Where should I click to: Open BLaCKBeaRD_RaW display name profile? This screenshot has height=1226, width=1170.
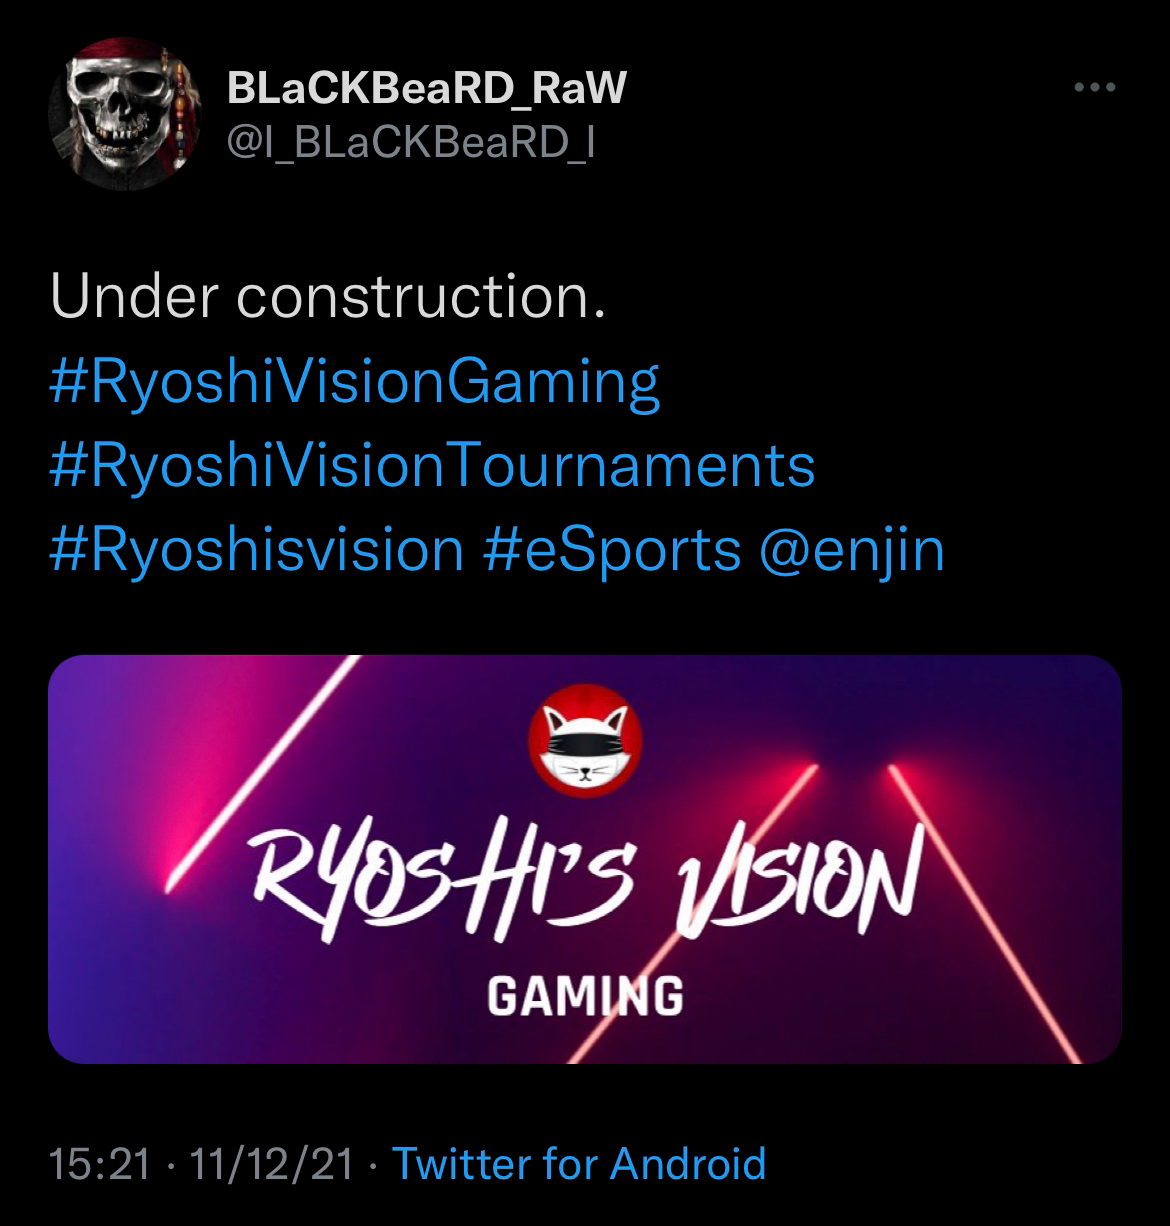click(426, 89)
